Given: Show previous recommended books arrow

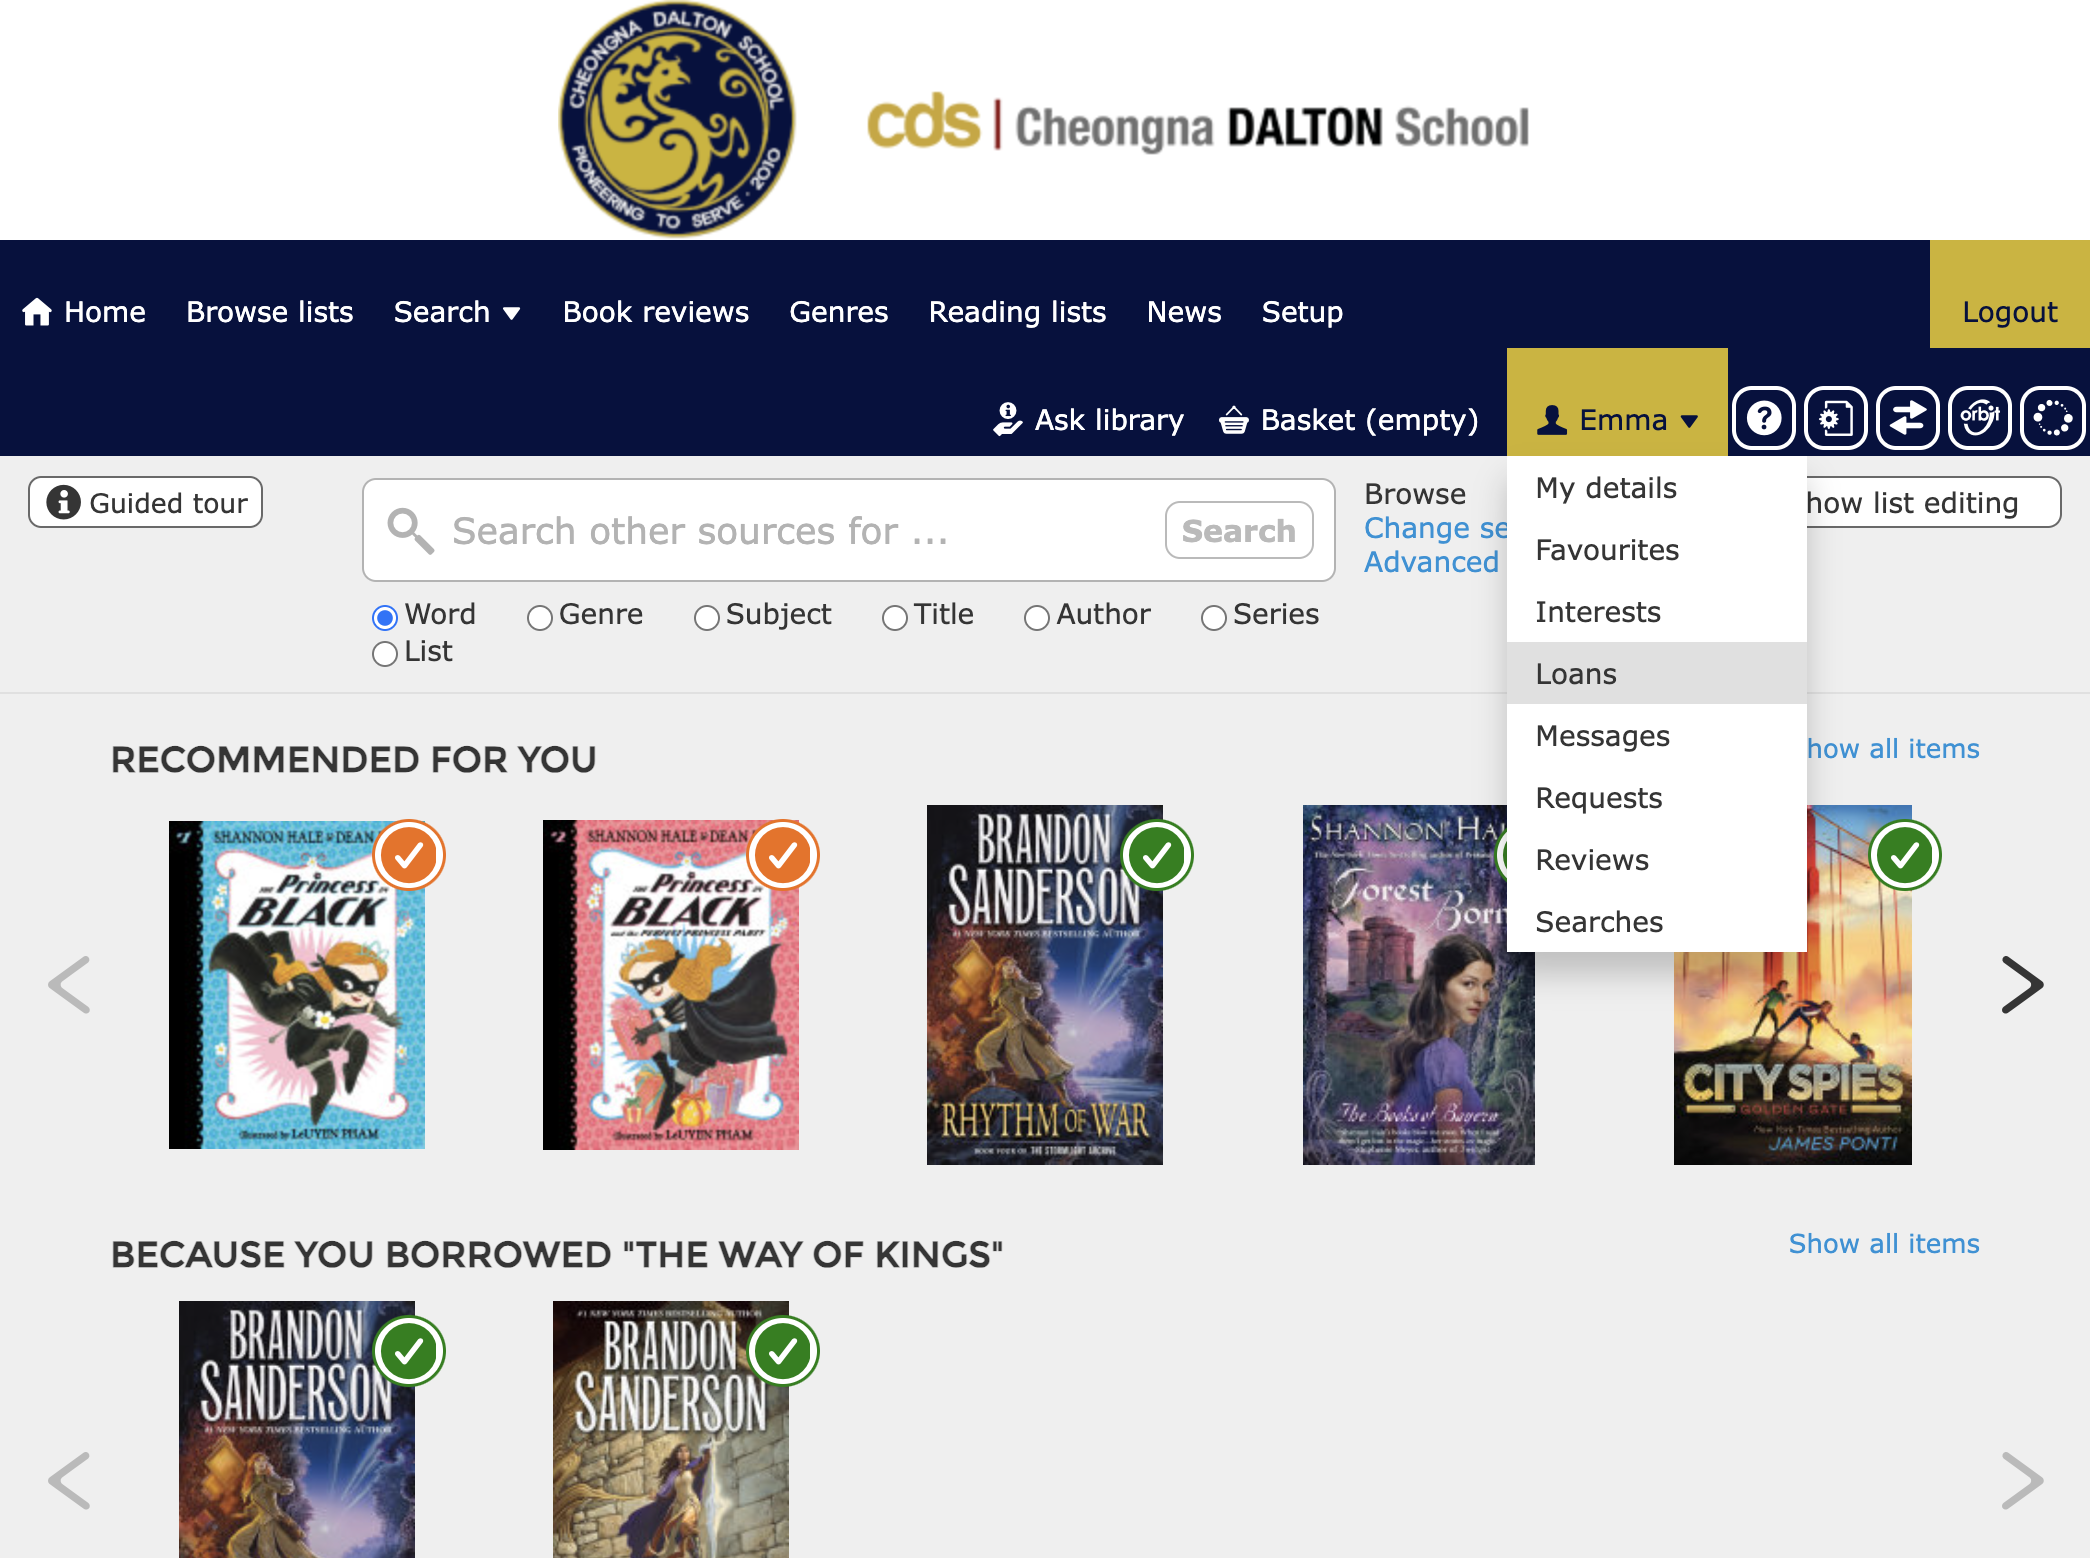Looking at the screenshot, I should pyautogui.click(x=69, y=985).
